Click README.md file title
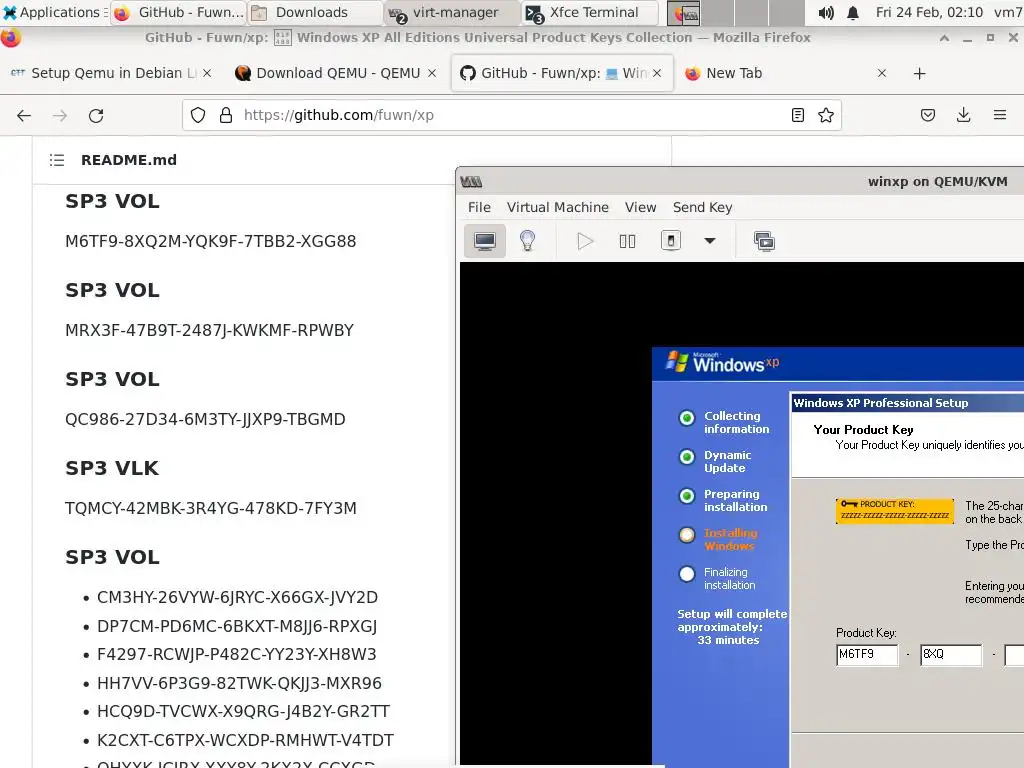The height and width of the screenshot is (768, 1024). pyautogui.click(x=129, y=160)
